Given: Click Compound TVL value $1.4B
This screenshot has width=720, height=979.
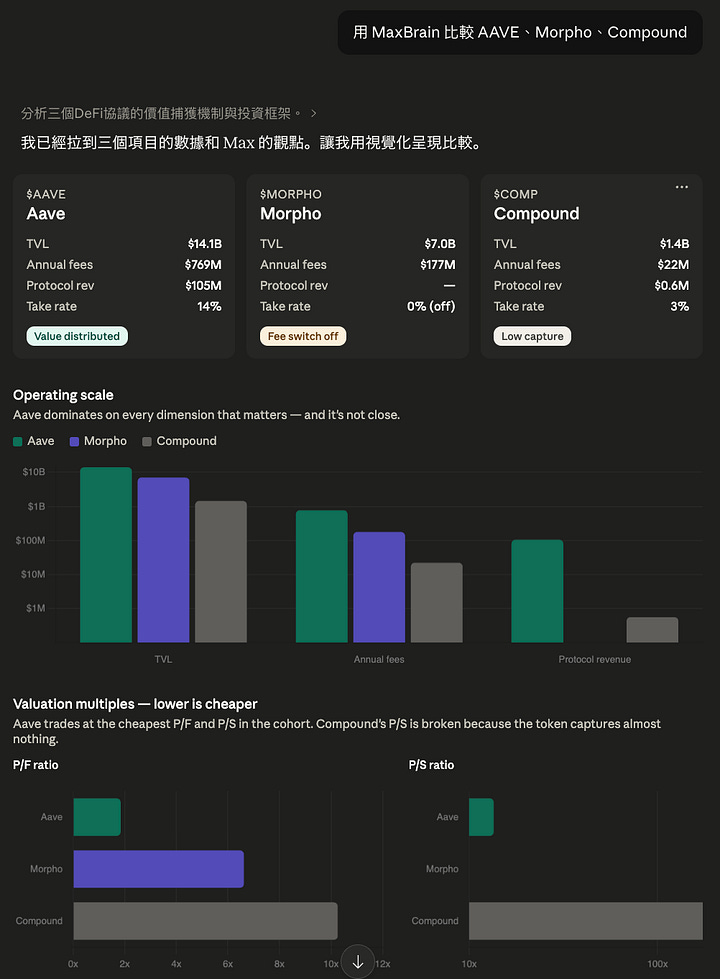Looking at the screenshot, I should pyautogui.click(x=674, y=244).
